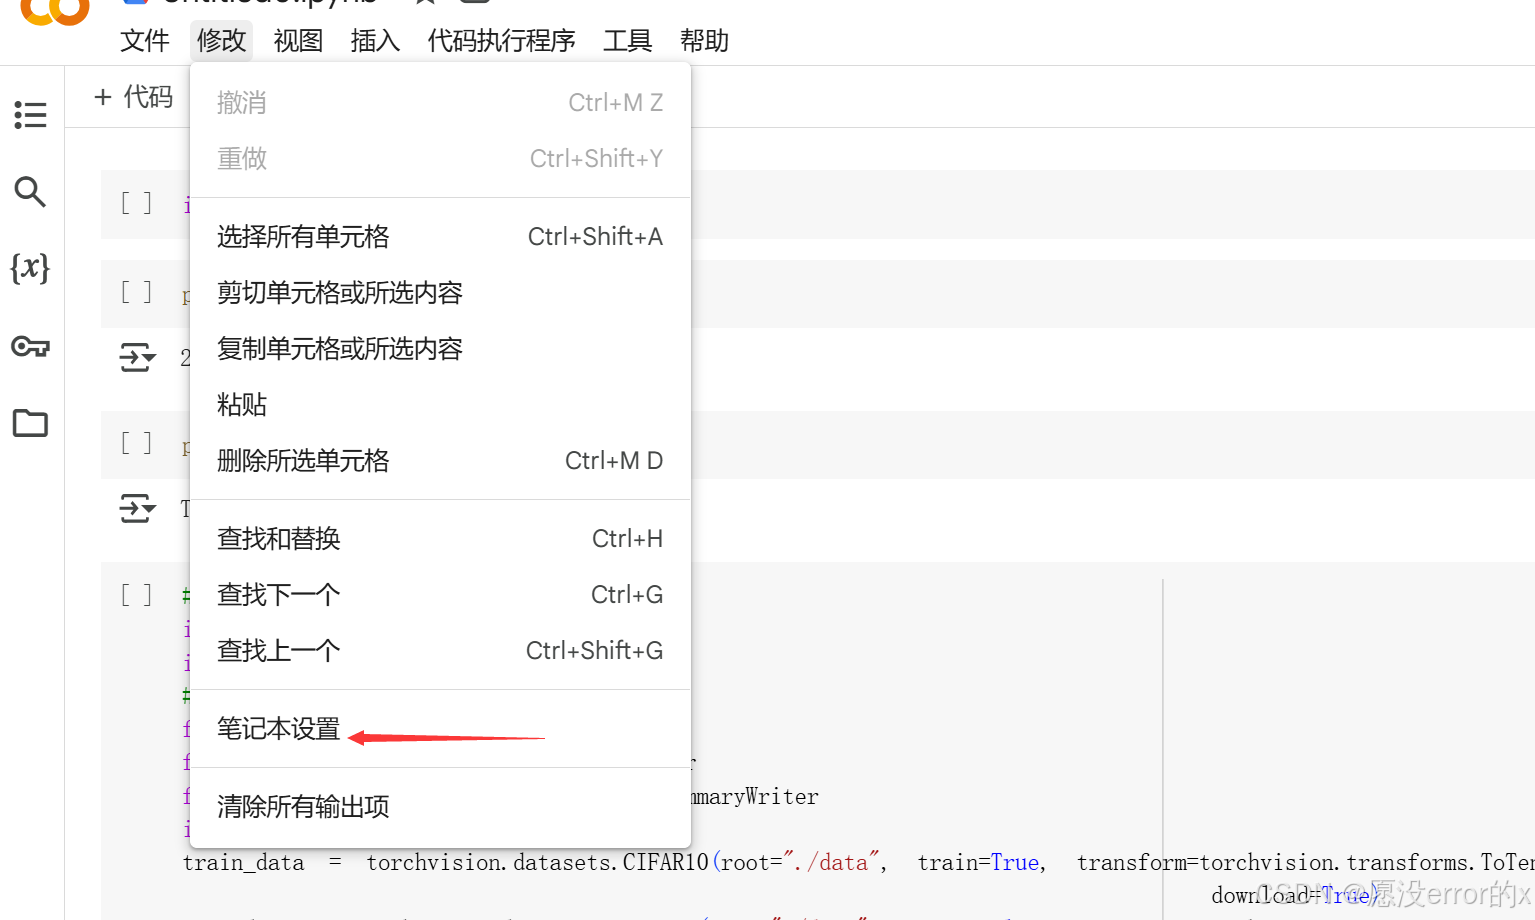
Task: Open the notebook search panel
Action: point(30,192)
